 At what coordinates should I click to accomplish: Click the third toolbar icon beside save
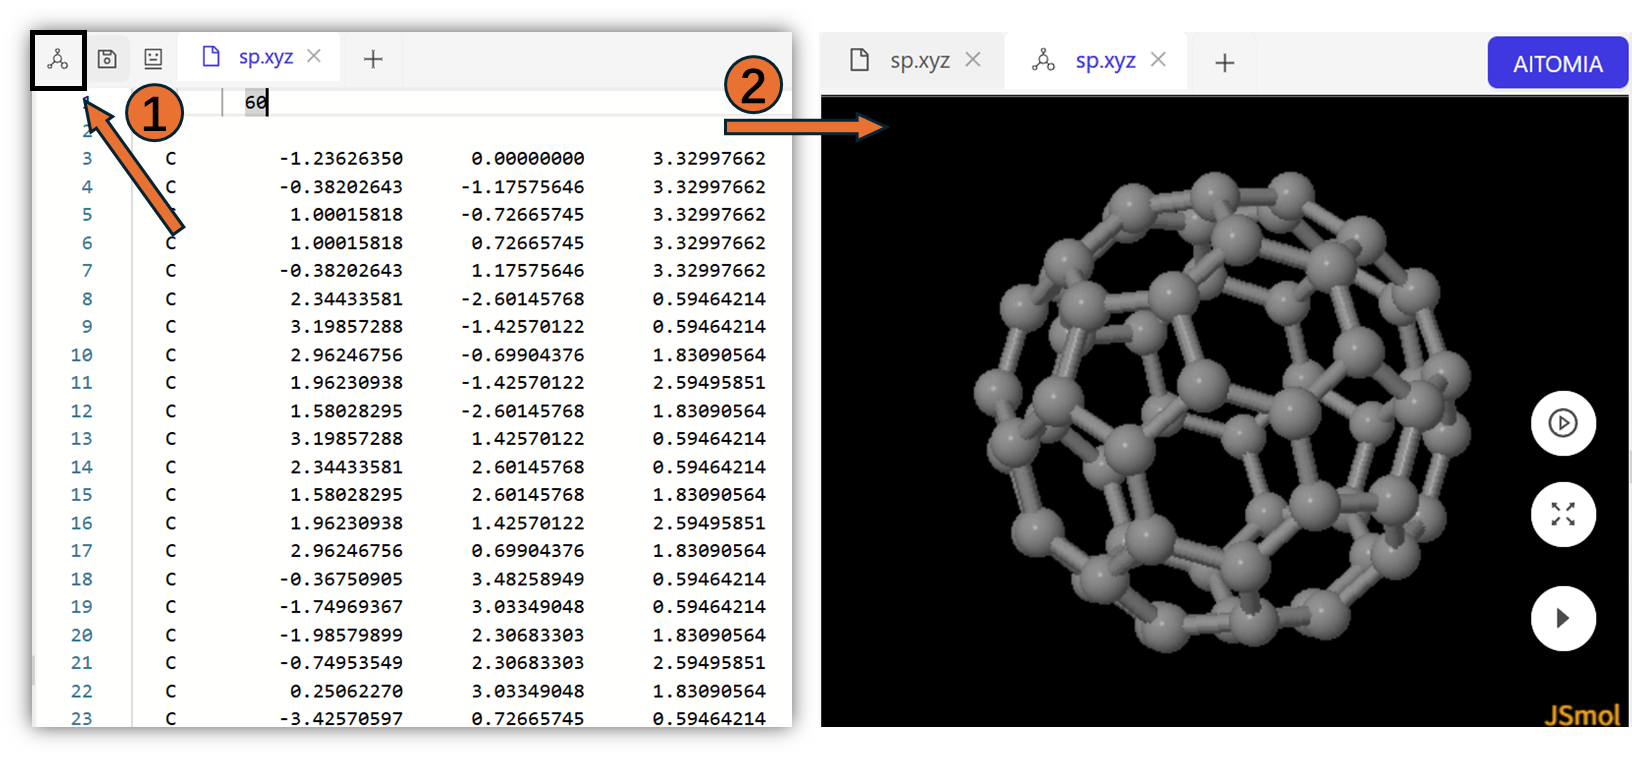[x=153, y=59]
